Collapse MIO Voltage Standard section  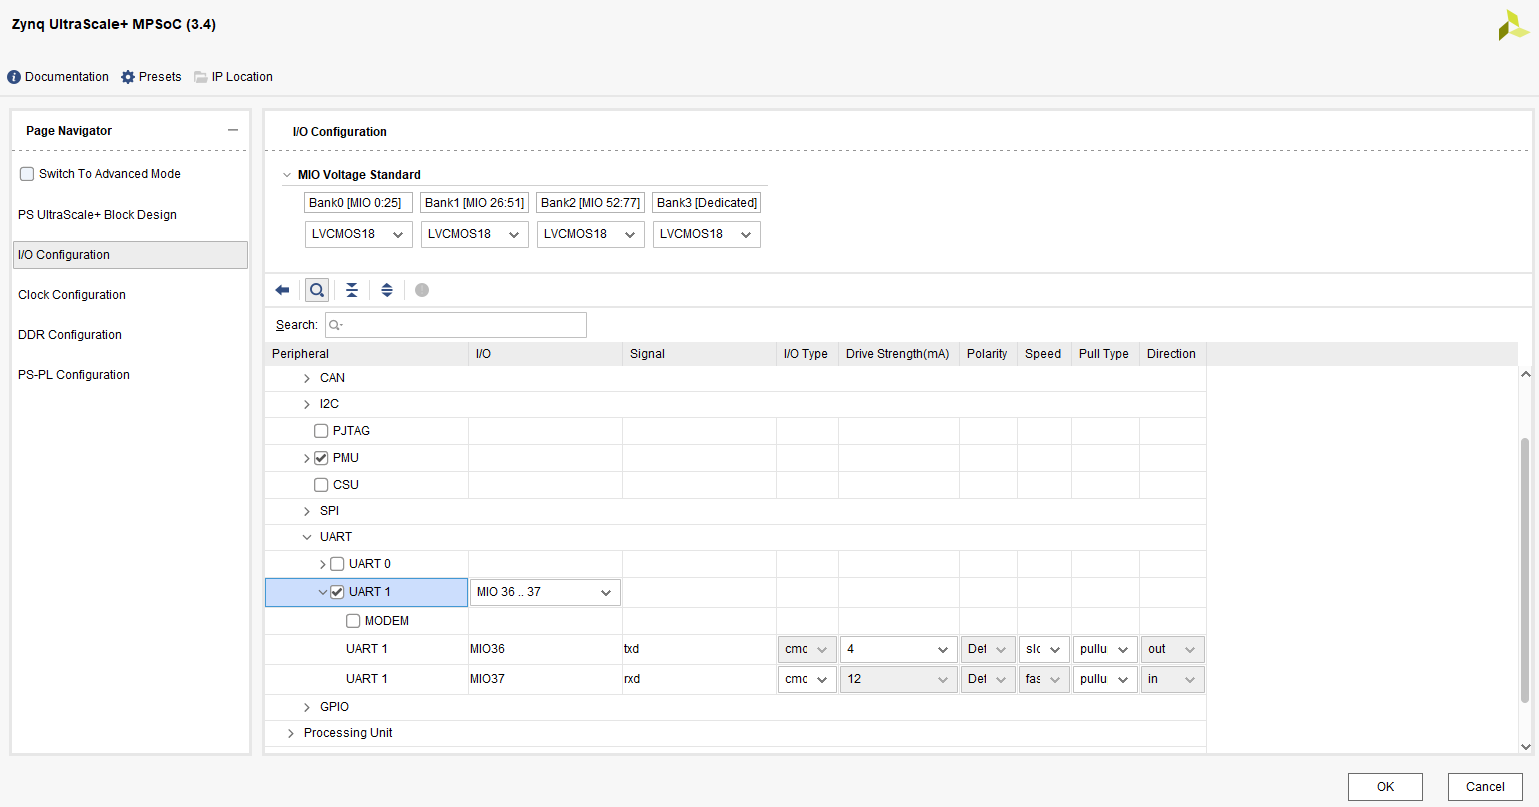287,175
